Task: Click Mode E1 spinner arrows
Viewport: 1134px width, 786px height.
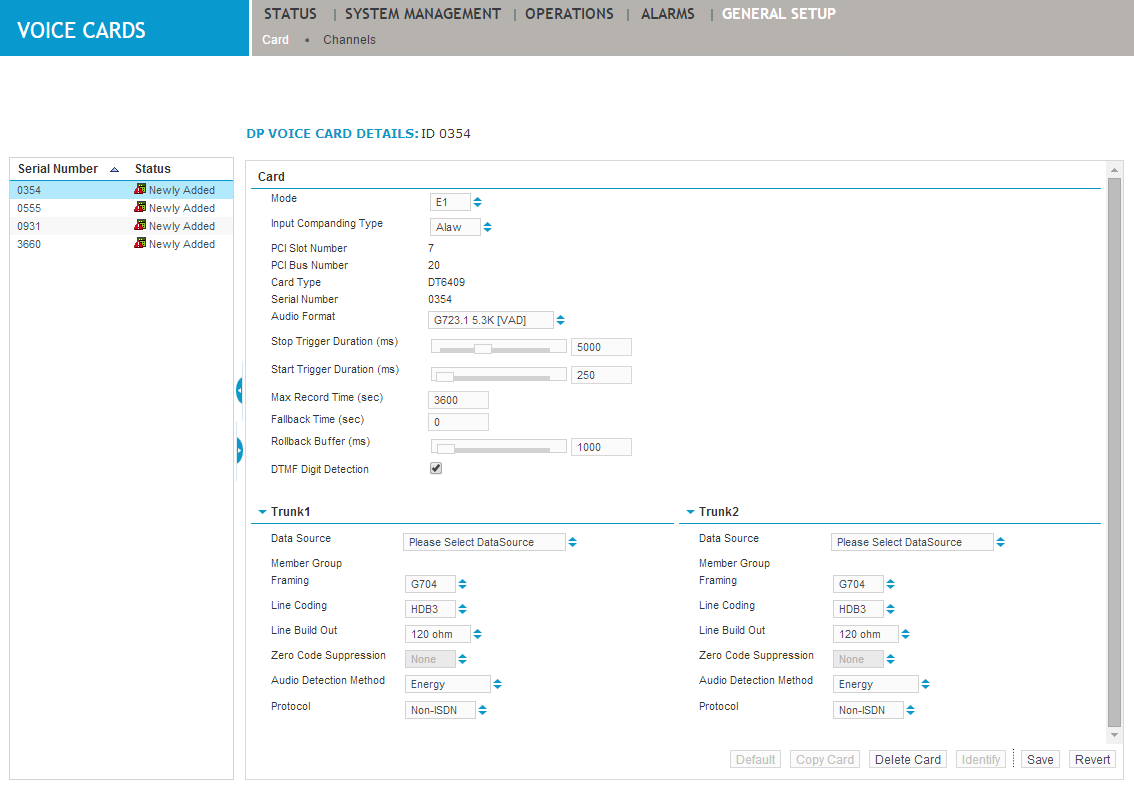Action: [x=477, y=202]
